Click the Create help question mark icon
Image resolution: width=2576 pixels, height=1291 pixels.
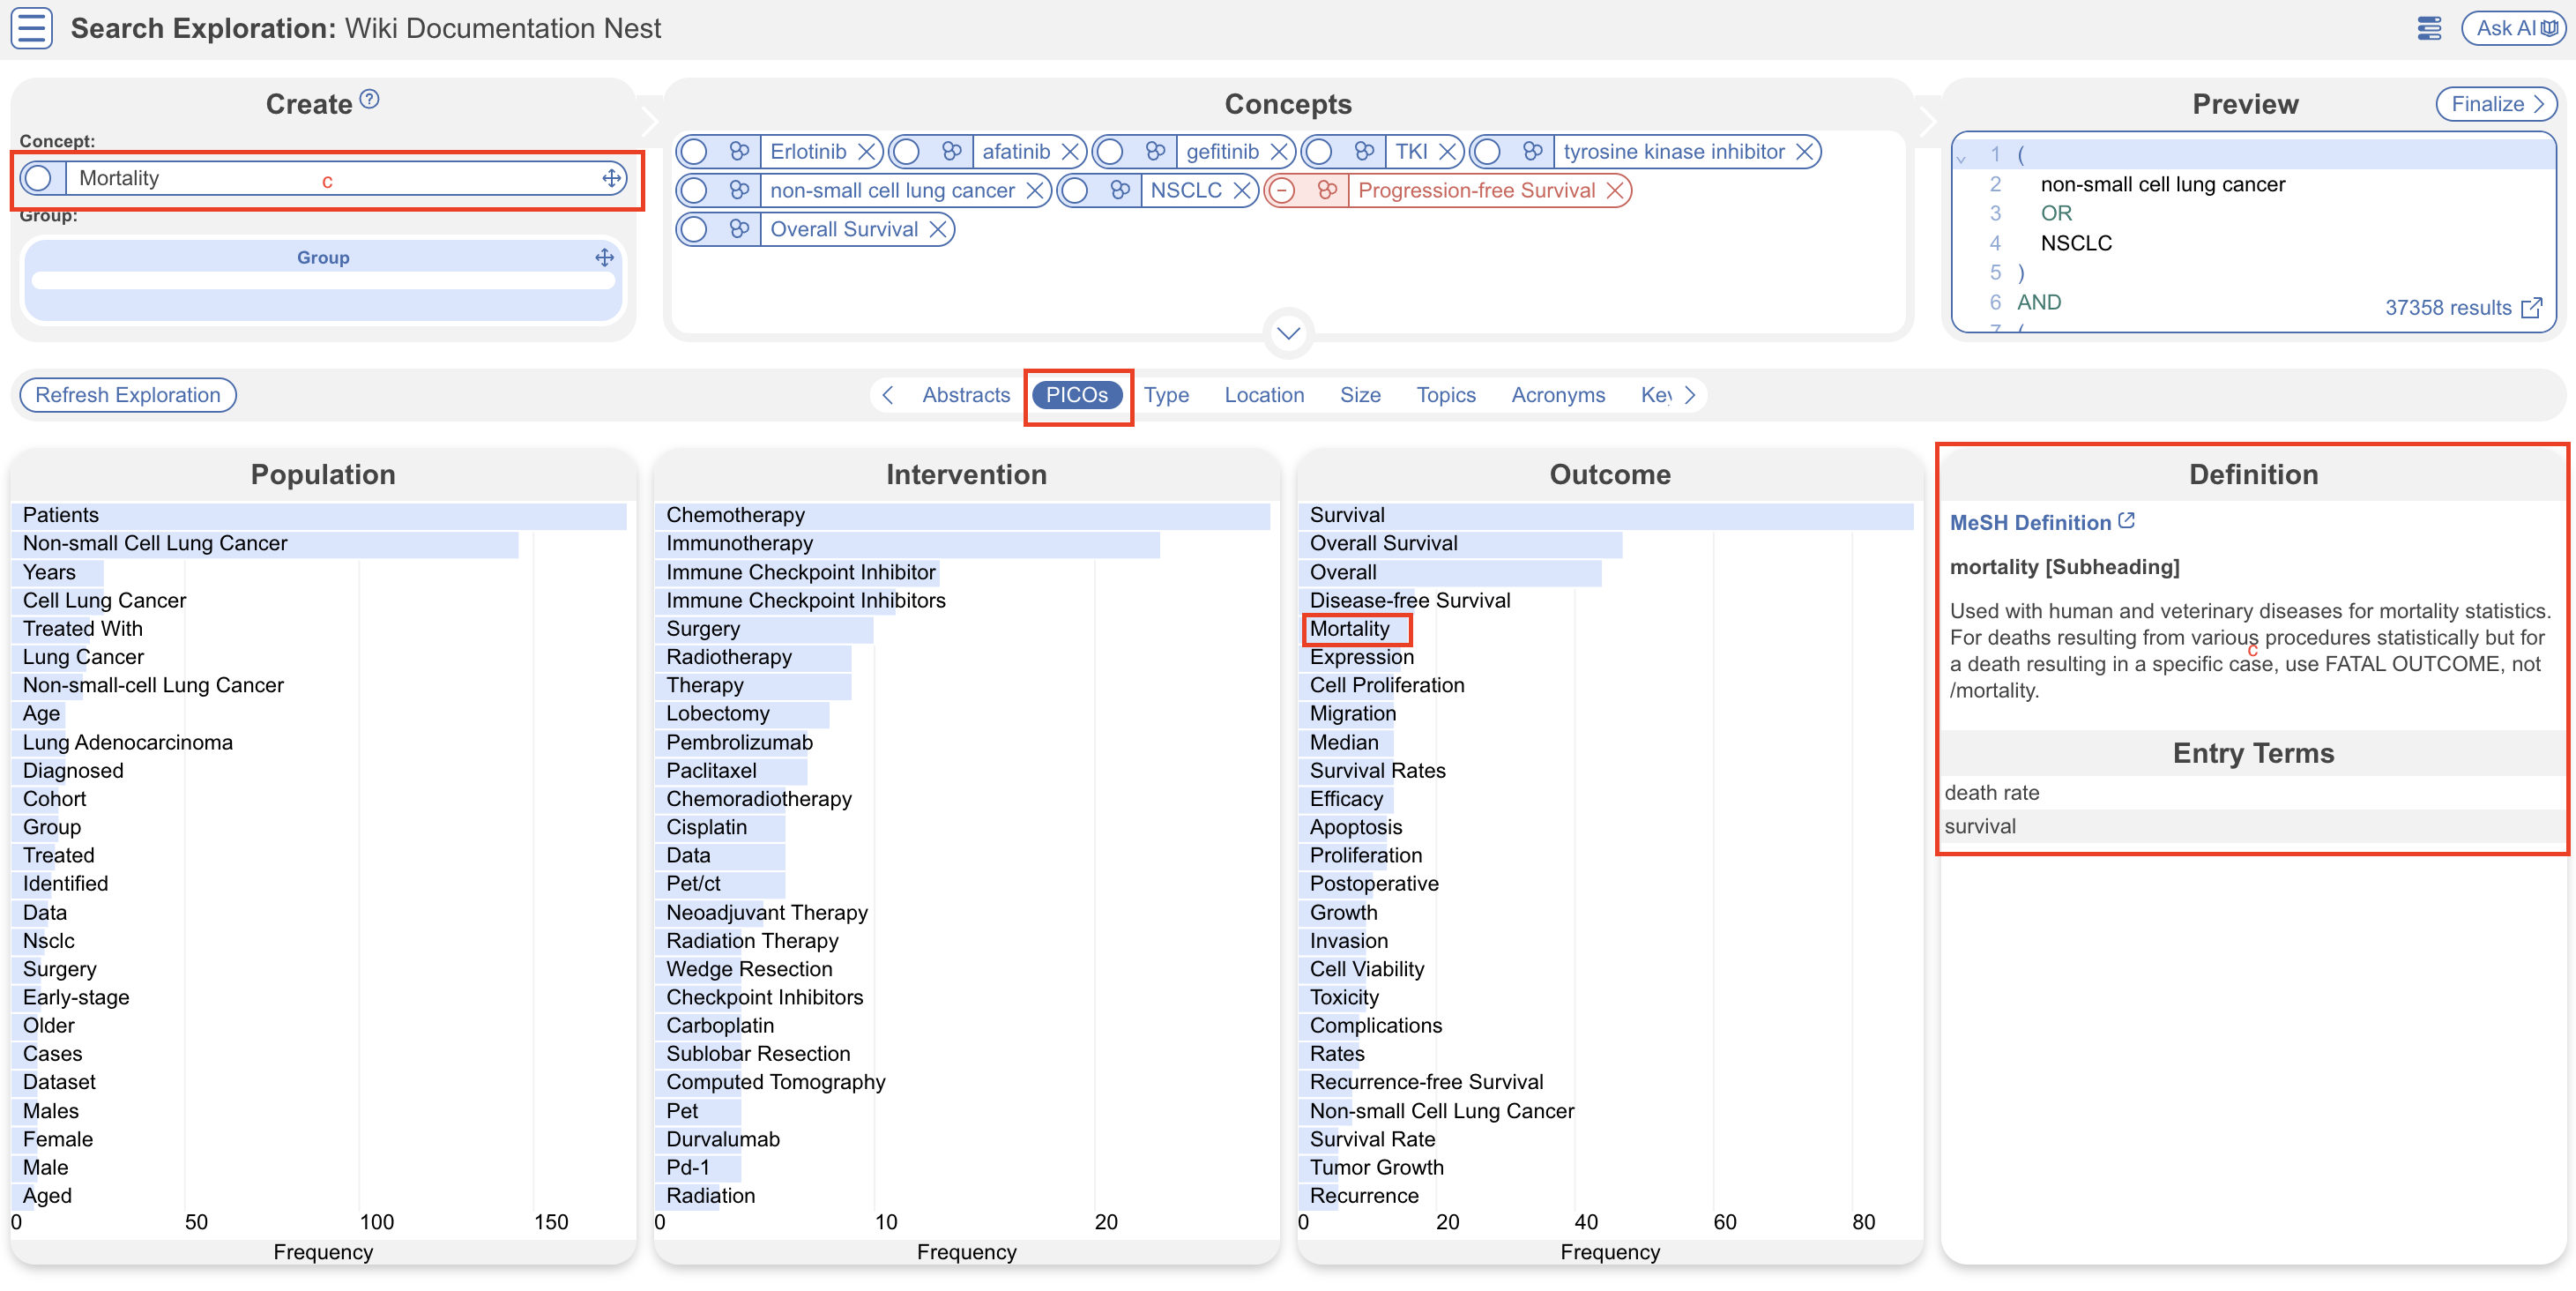pos(369,99)
